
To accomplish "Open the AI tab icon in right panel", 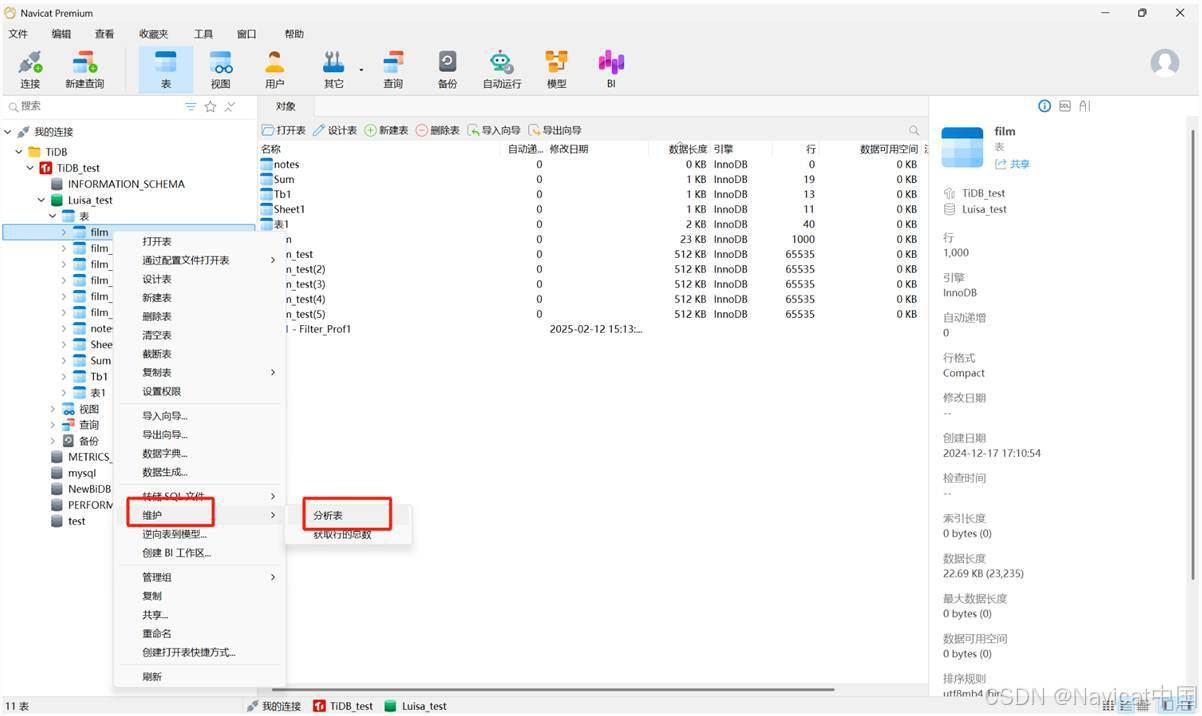I will coord(1085,105).
